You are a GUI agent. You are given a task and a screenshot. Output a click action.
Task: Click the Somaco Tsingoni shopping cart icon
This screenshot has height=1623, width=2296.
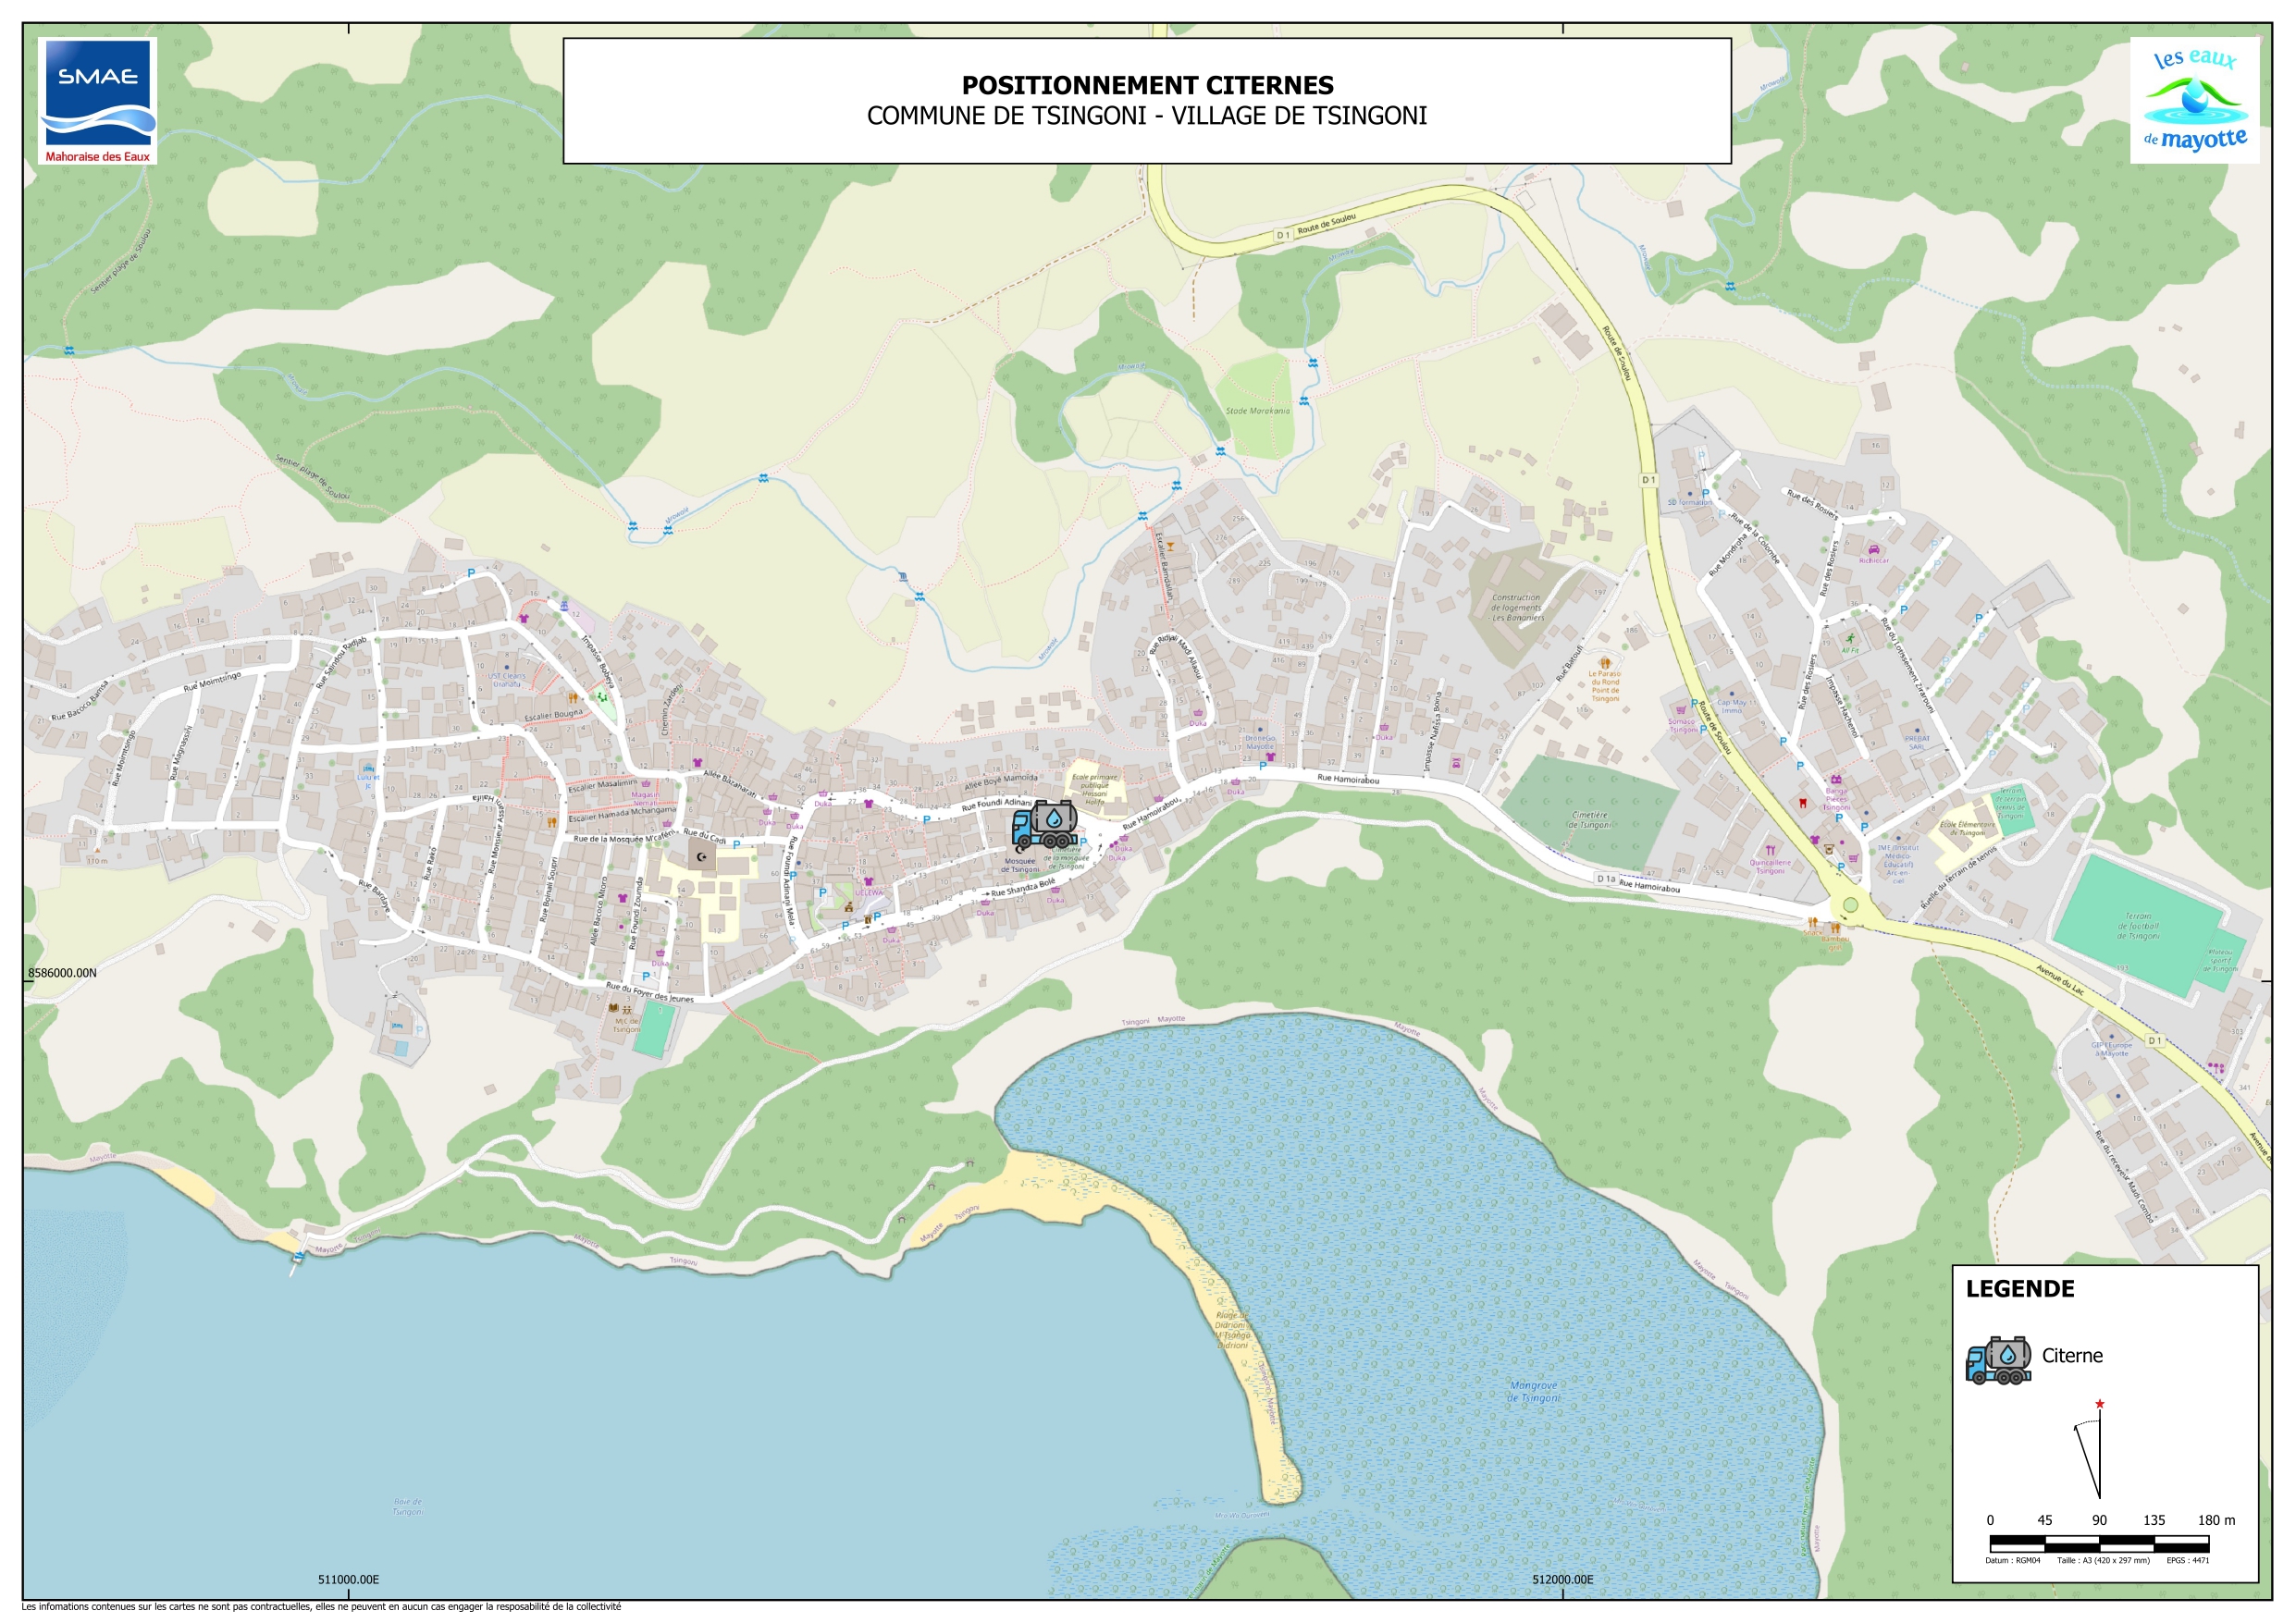pyautogui.click(x=1681, y=710)
